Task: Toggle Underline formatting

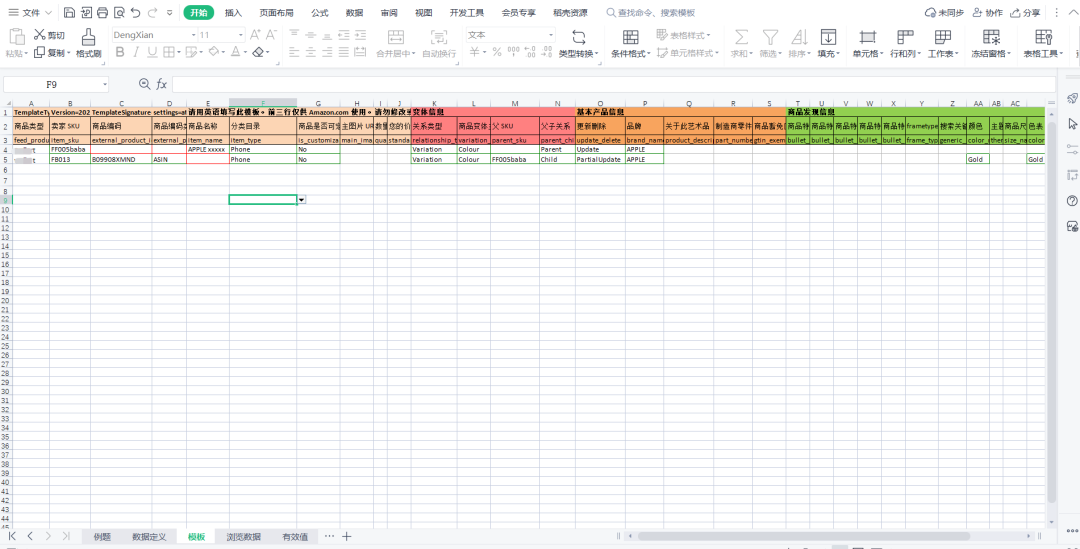Action: (x=152, y=52)
